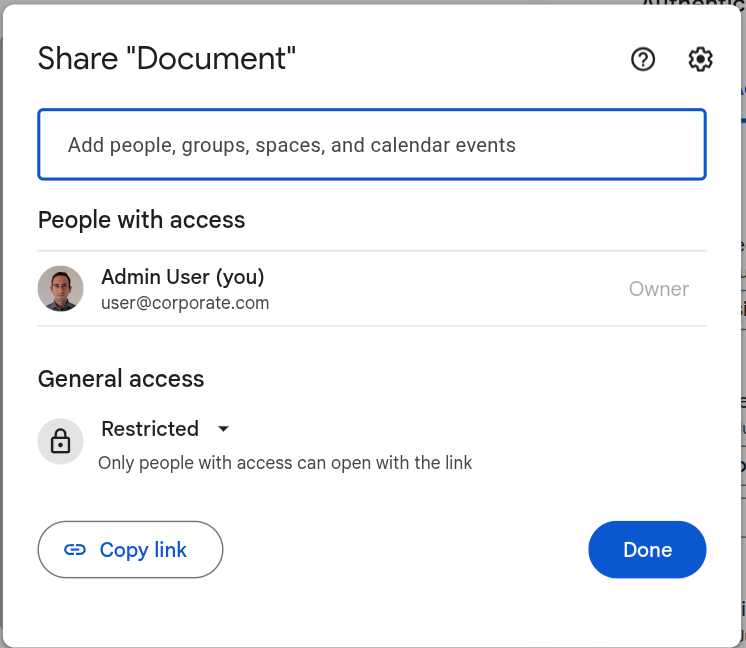The width and height of the screenshot is (746, 648).
Task: Open sharing settings gear icon
Action: click(x=700, y=59)
